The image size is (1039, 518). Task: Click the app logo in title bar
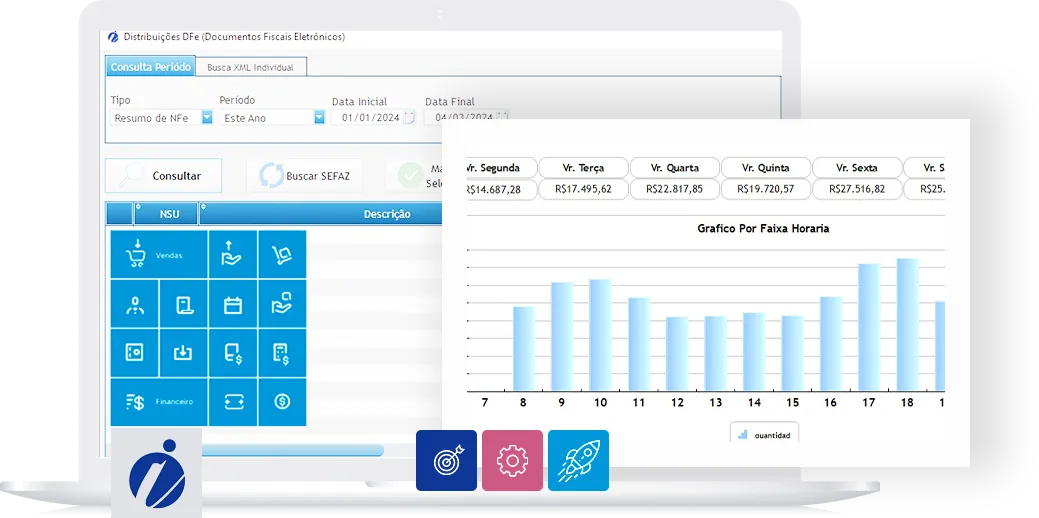coord(113,37)
